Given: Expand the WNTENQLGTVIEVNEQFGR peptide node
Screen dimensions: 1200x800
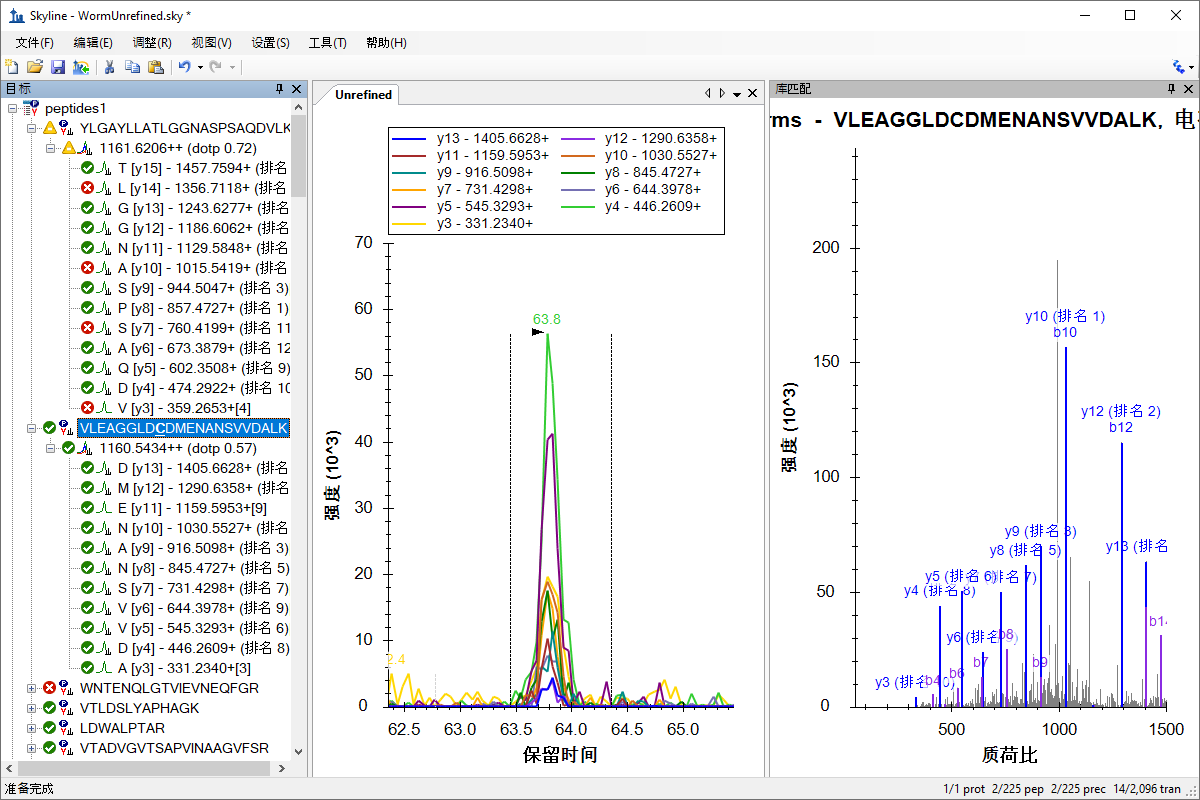Looking at the screenshot, I should [x=31, y=688].
